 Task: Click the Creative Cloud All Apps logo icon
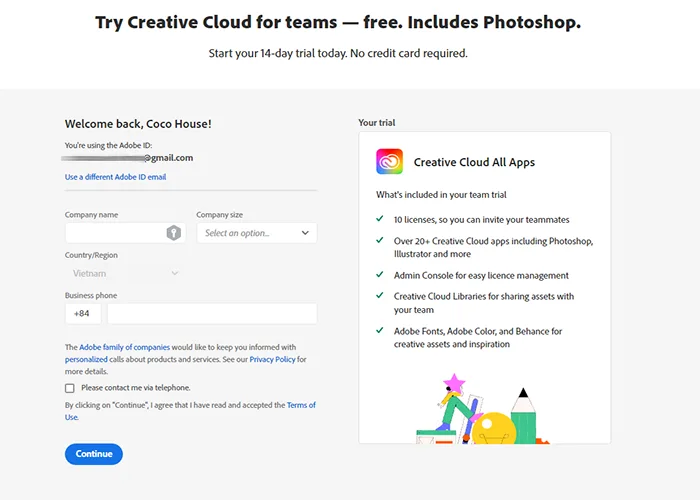389,161
